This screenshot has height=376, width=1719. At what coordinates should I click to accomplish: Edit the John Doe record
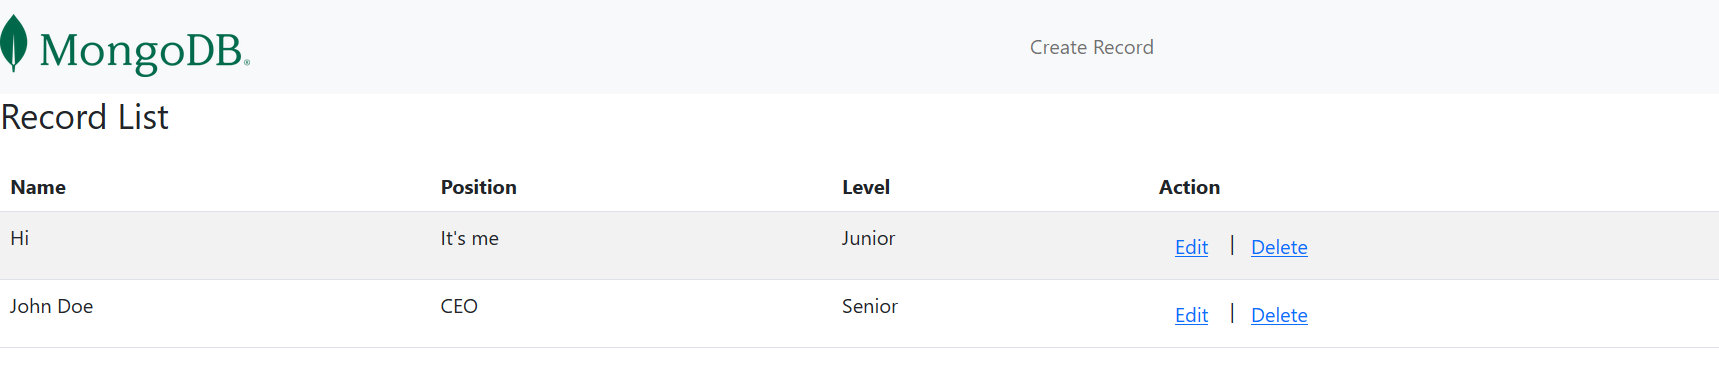tap(1191, 315)
